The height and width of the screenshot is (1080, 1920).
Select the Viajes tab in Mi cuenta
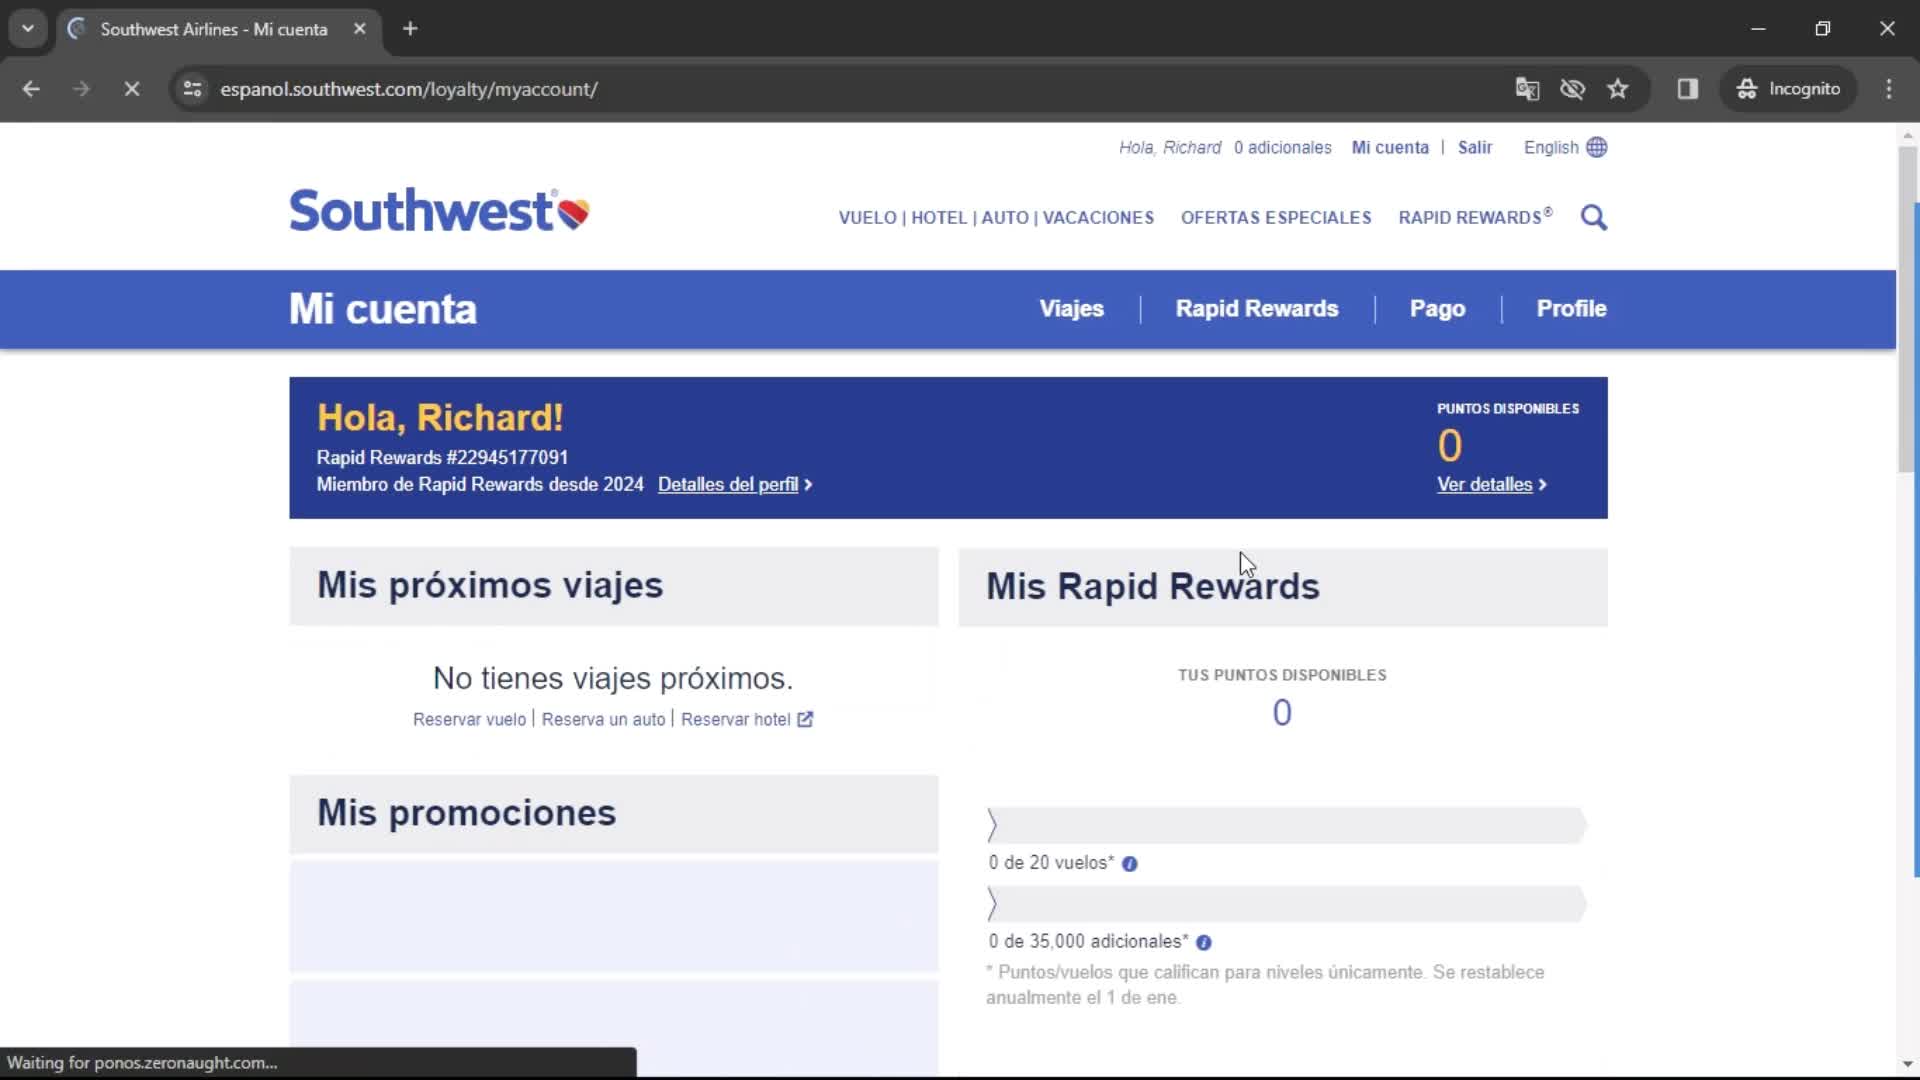[x=1071, y=309]
